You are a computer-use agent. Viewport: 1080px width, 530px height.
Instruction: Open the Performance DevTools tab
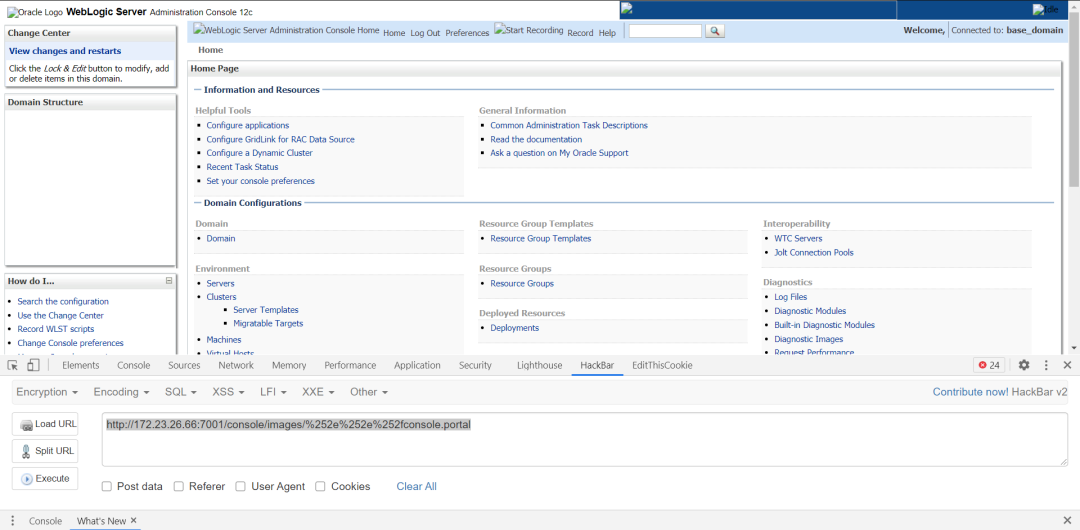coord(350,365)
